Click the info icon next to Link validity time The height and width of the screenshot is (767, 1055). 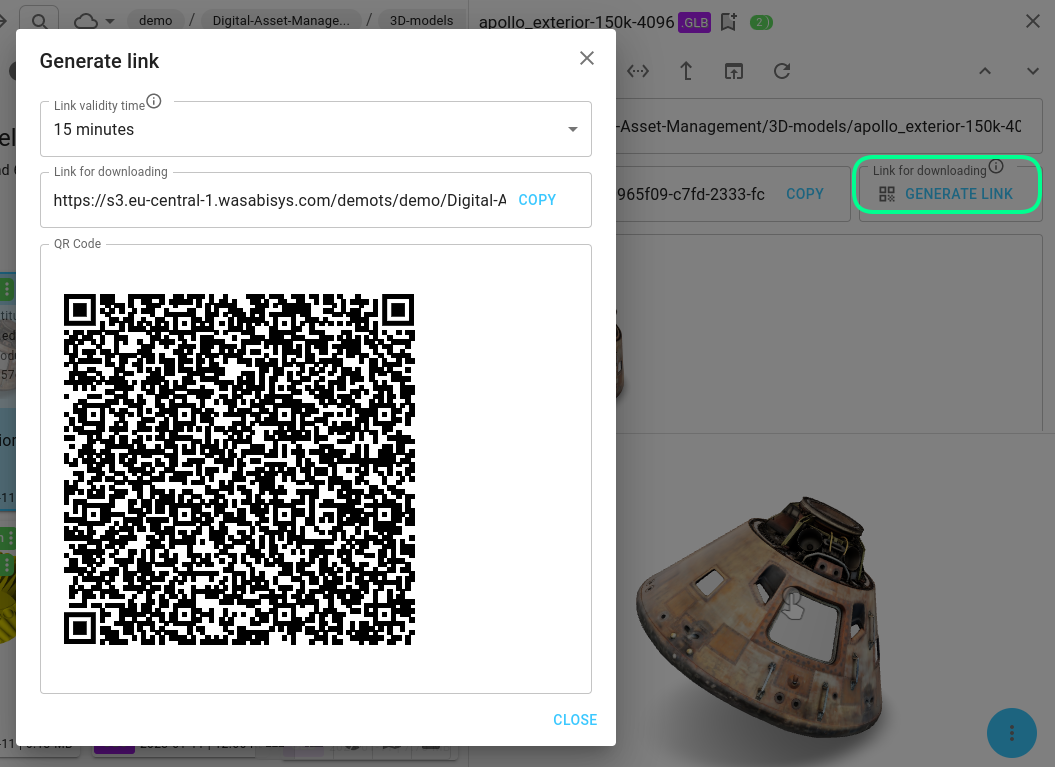(x=154, y=100)
